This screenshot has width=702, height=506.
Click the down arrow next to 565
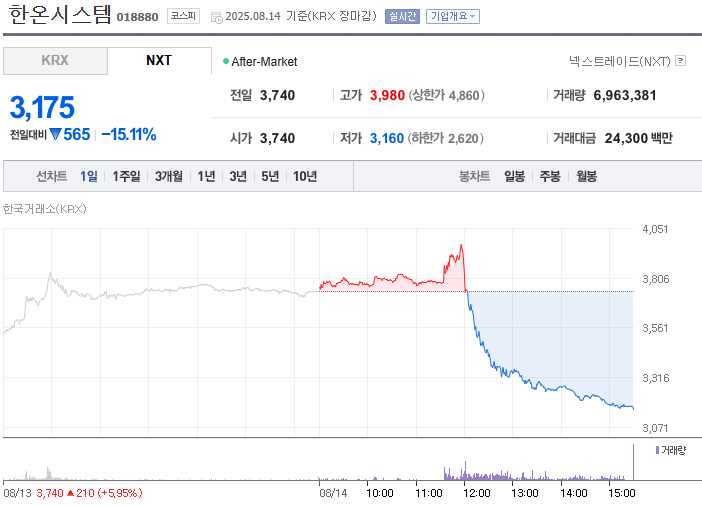pos(56,134)
